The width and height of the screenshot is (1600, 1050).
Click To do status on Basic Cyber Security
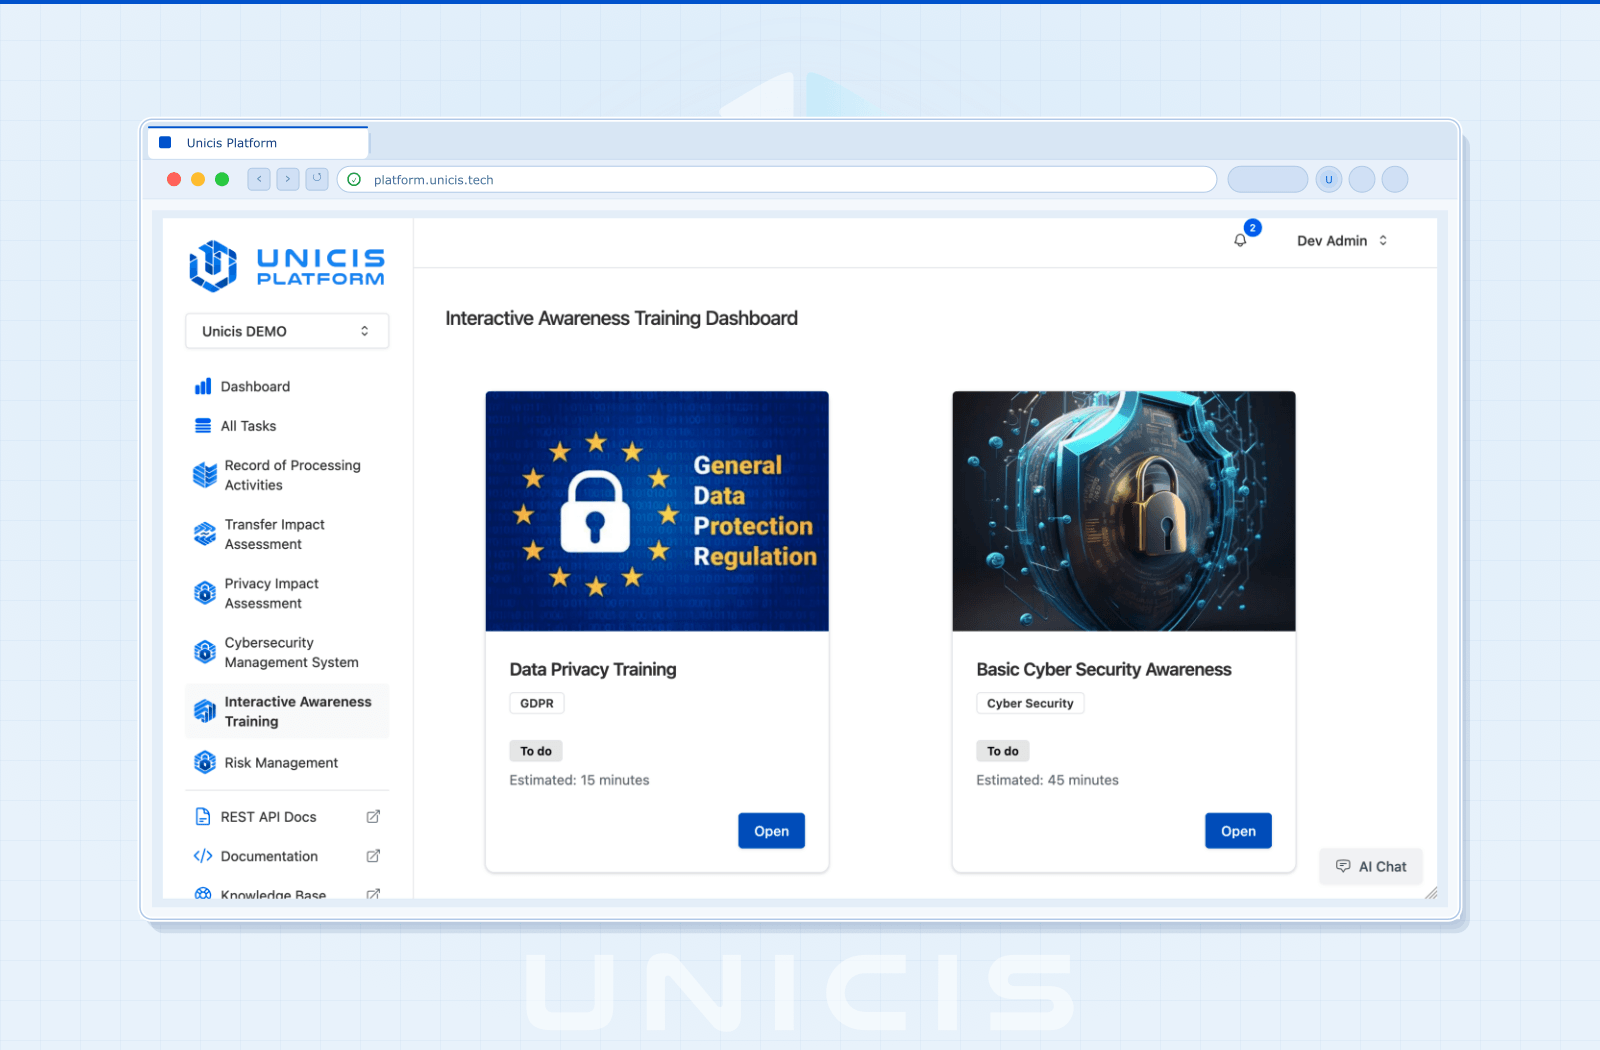(x=1003, y=751)
